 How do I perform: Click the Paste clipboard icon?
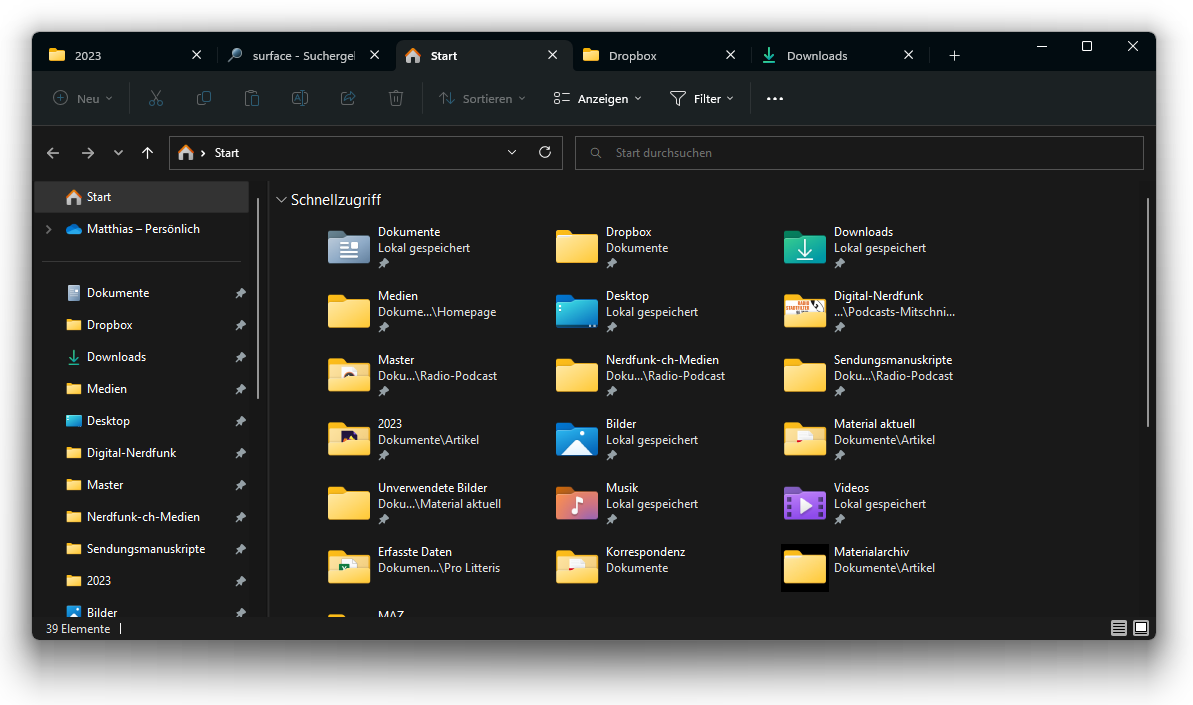(252, 98)
